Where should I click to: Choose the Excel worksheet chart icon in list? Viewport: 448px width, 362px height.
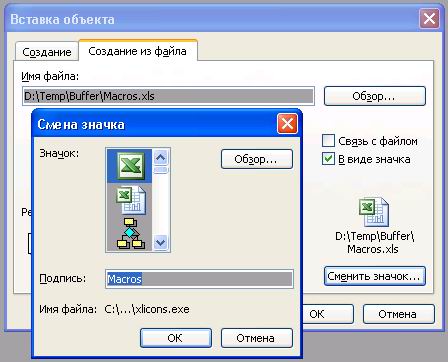tap(131, 200)
